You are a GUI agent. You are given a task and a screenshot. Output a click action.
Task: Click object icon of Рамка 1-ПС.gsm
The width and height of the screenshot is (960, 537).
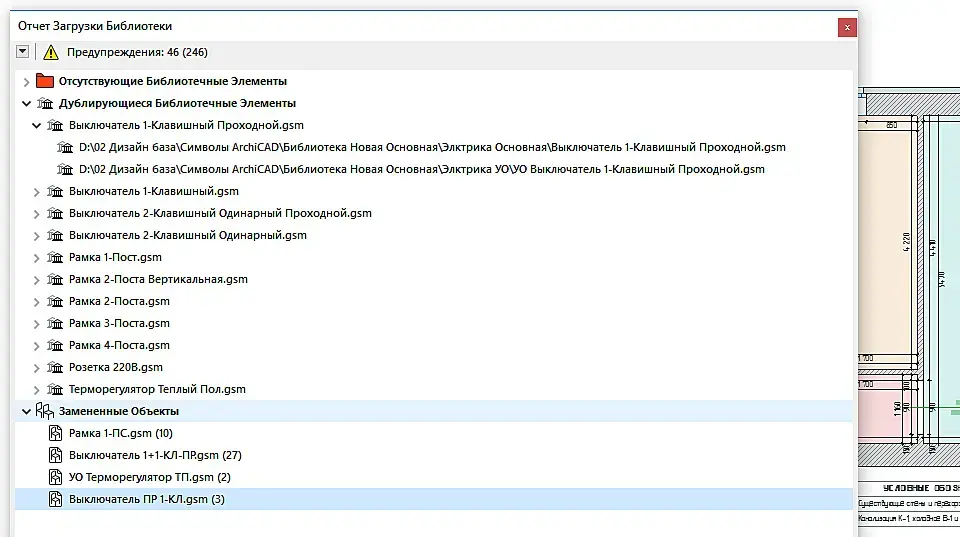[55, 434]
